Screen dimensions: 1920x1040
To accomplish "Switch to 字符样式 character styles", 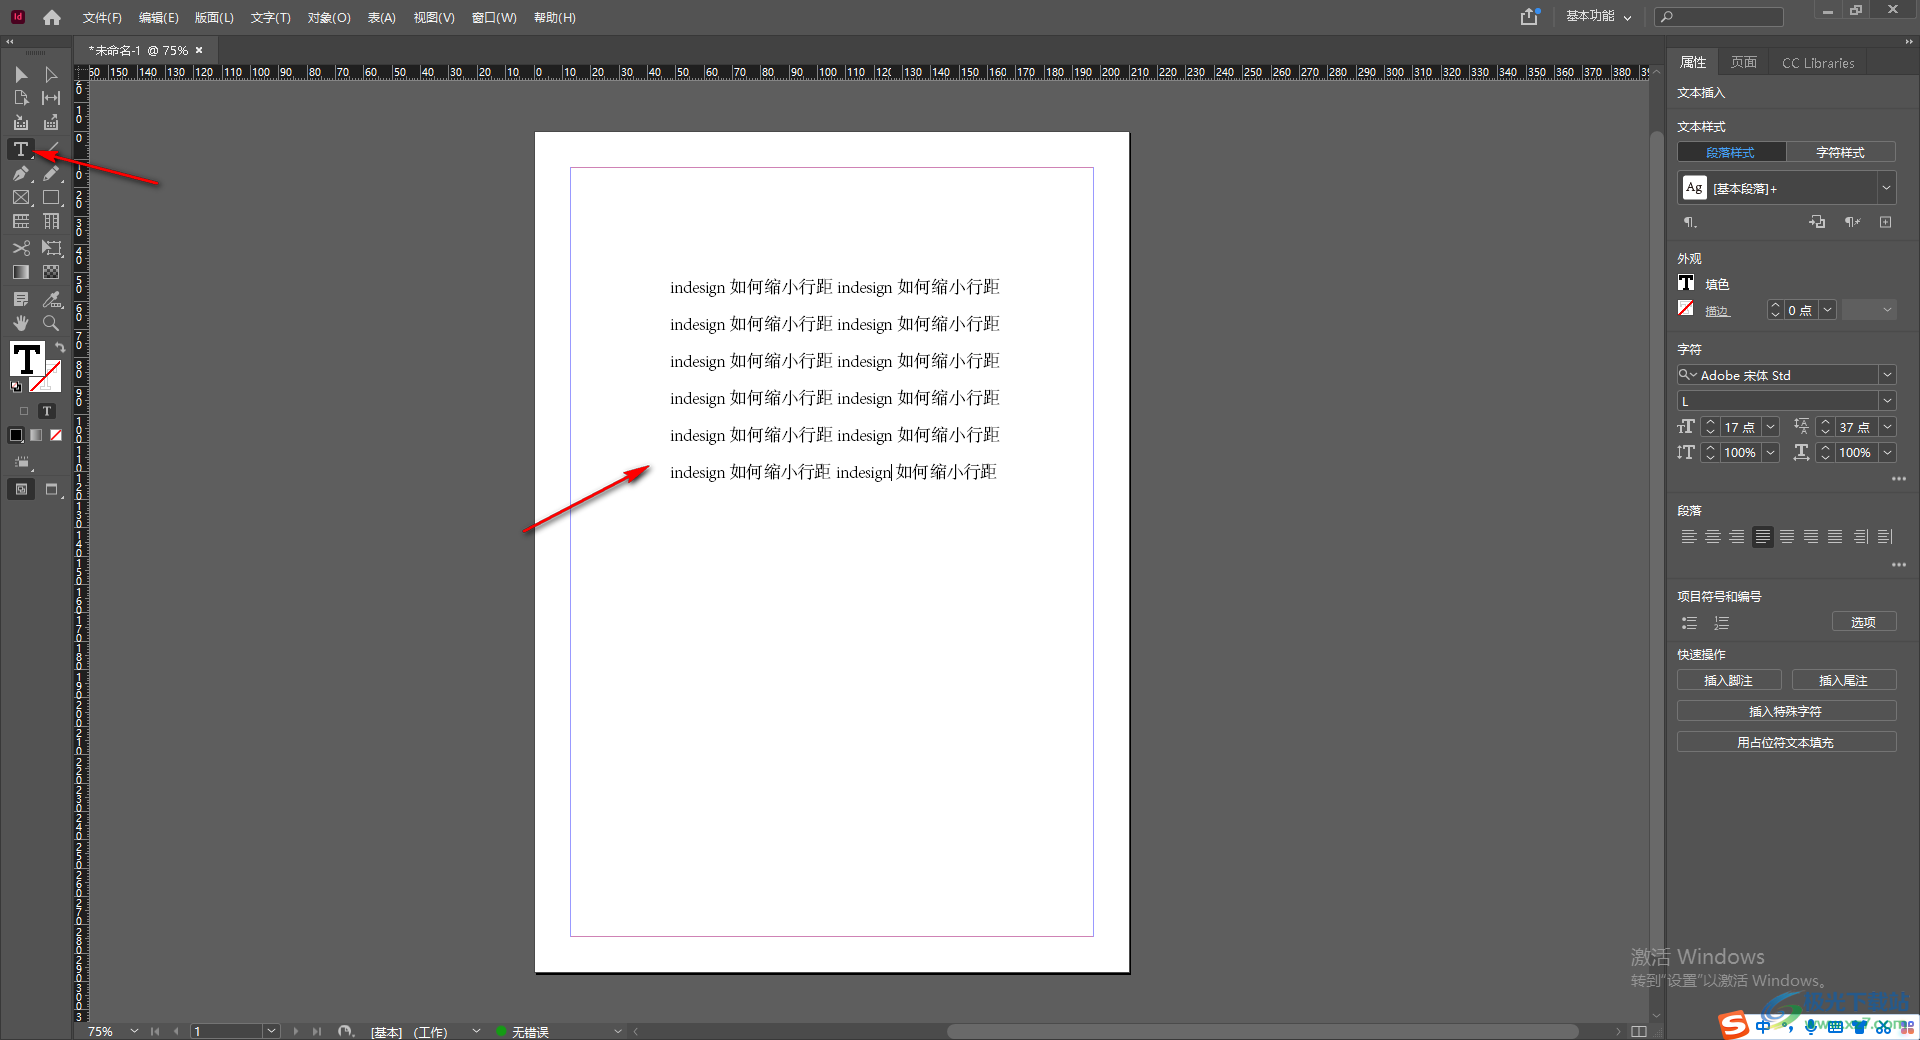I will tap(1840, 152).
